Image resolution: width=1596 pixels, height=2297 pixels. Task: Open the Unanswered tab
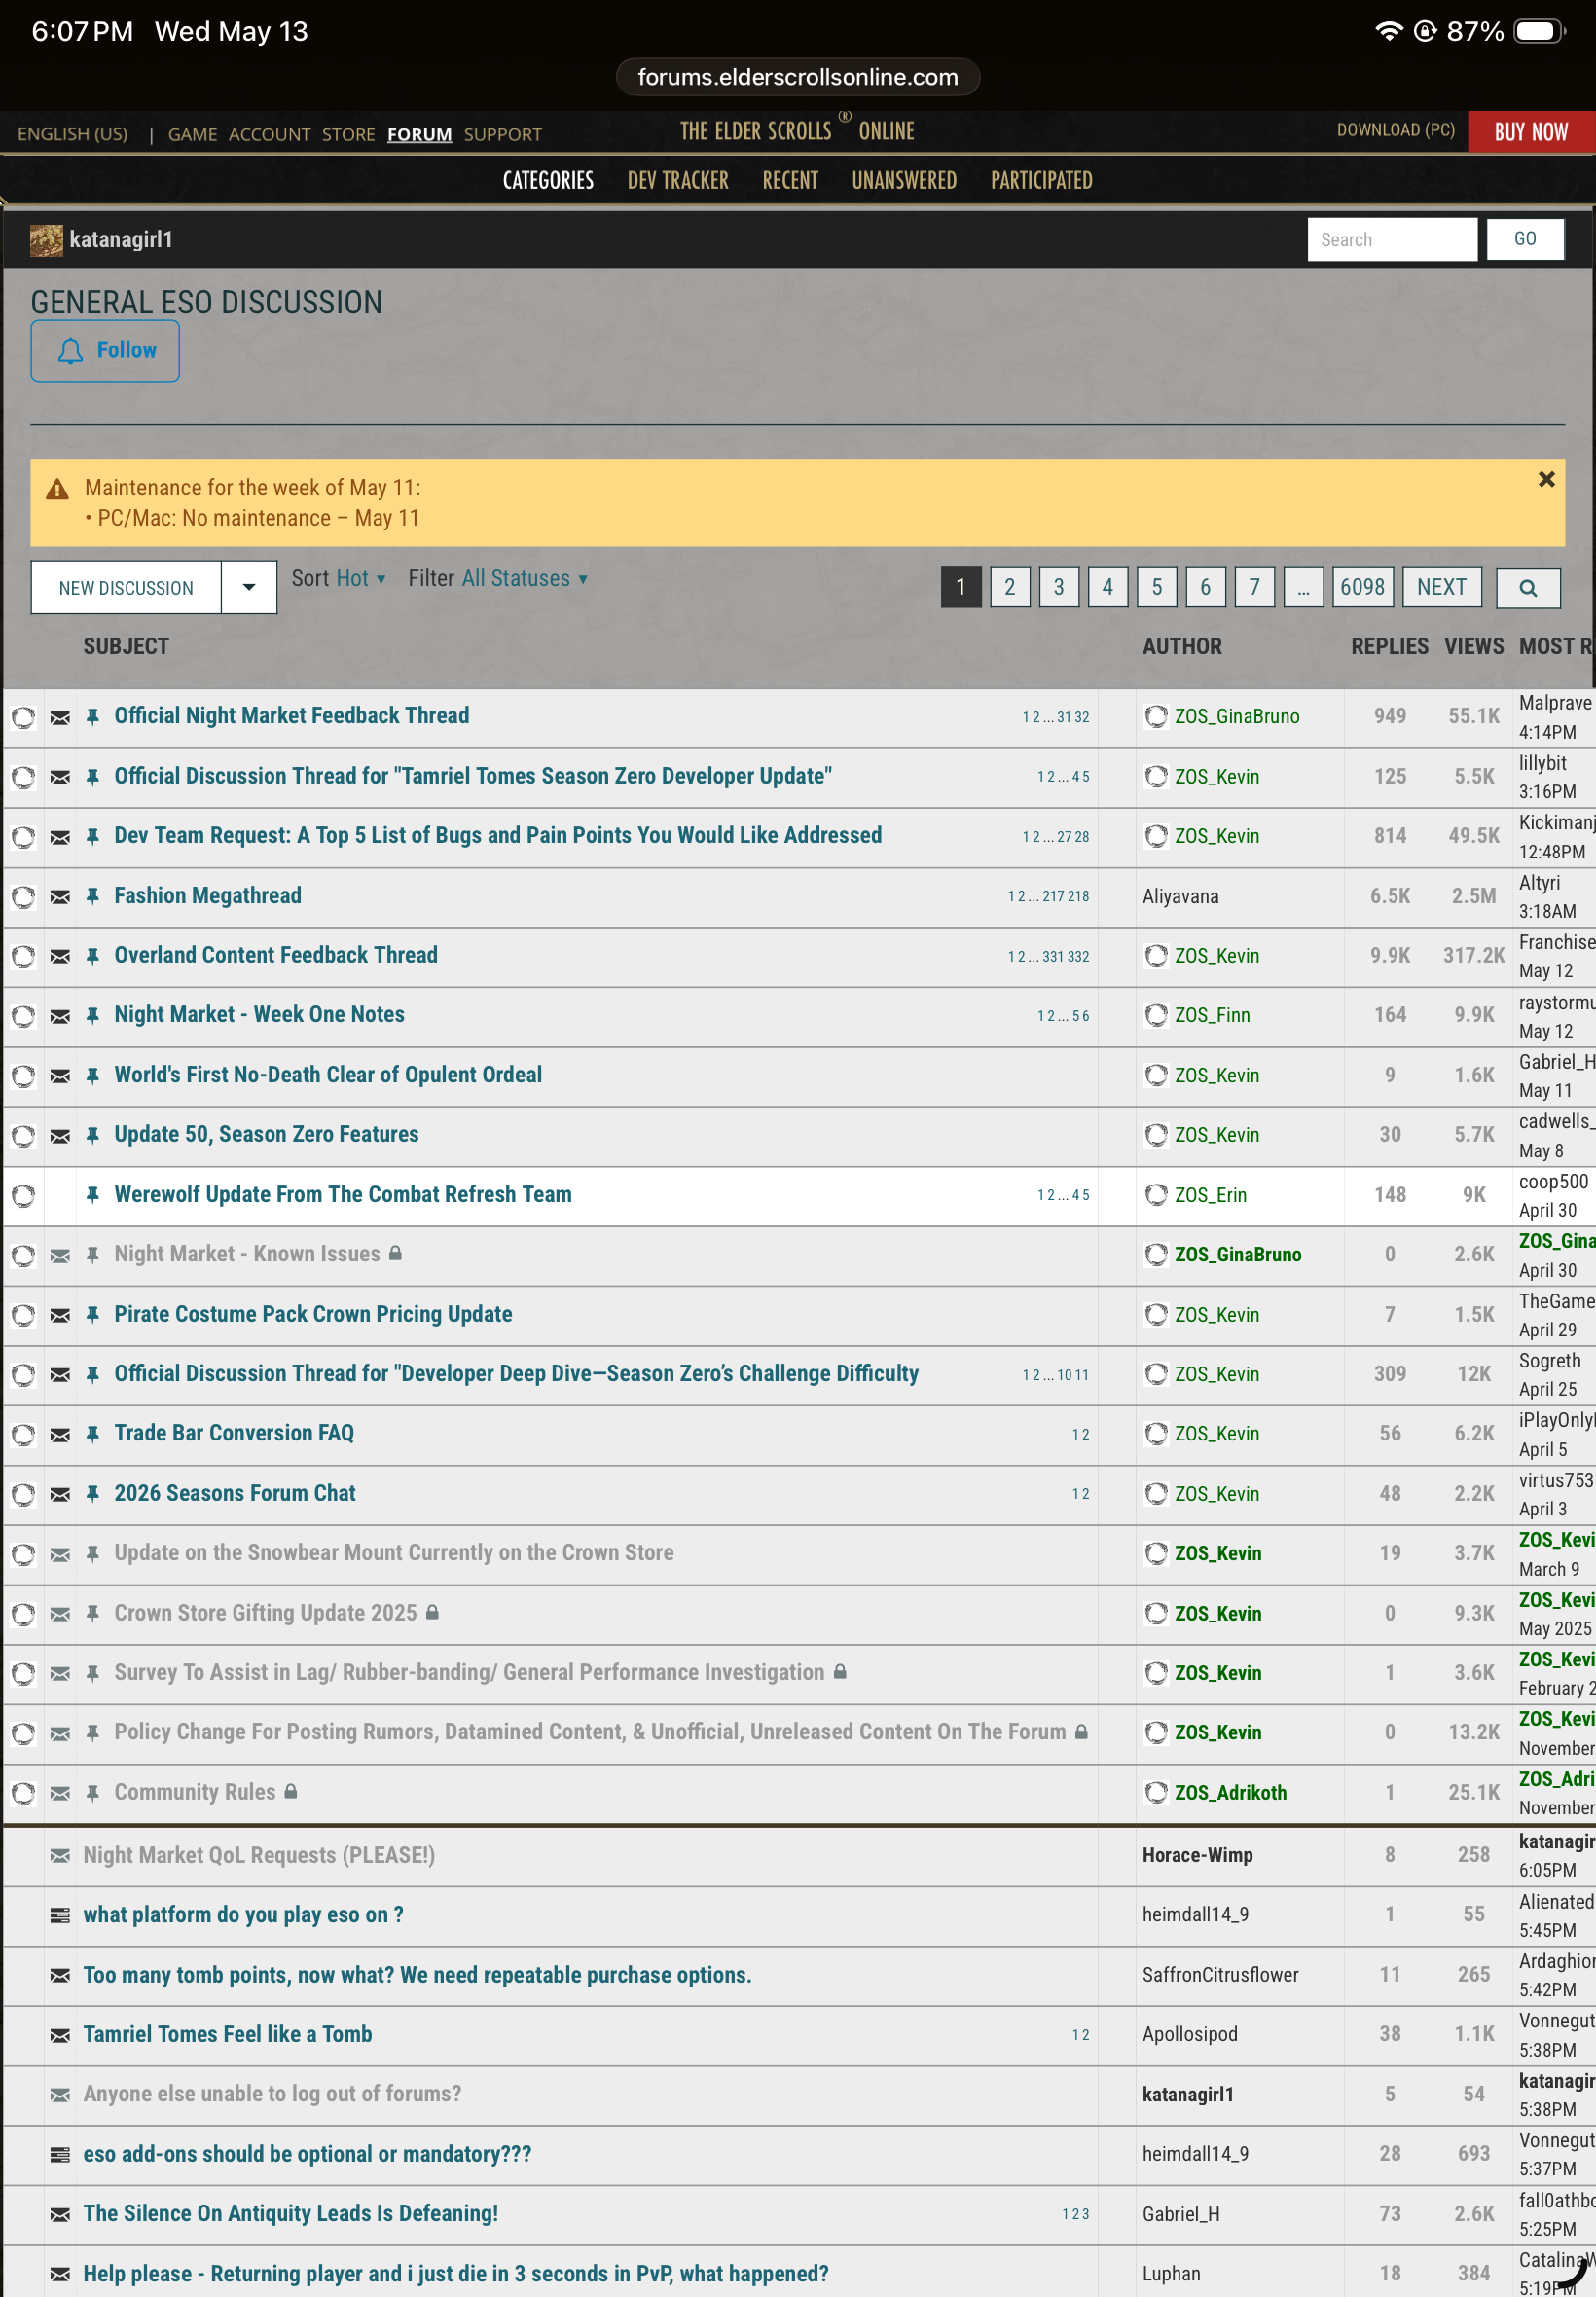(x=904, y=181)
